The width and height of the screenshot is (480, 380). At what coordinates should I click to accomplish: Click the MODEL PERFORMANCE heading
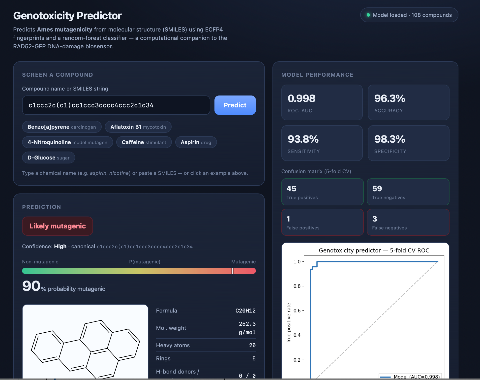317,75
